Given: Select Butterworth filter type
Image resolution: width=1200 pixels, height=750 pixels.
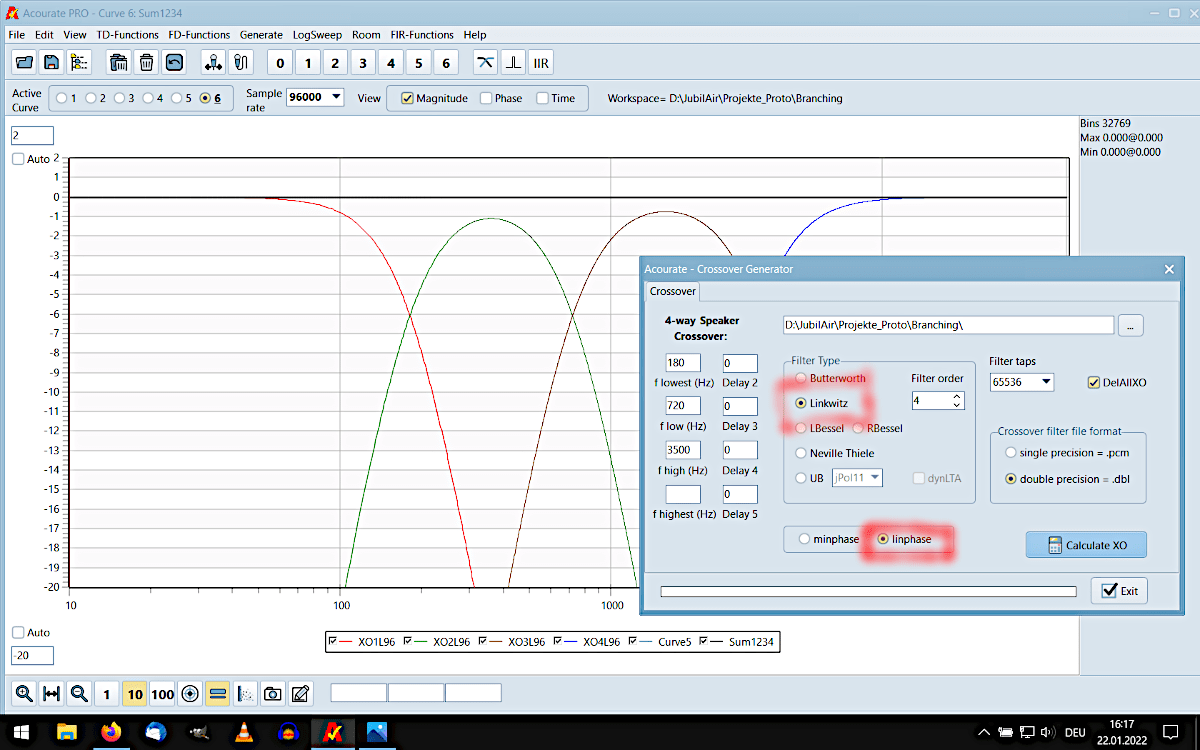Looking at the screenshot, I should (801, 379).
